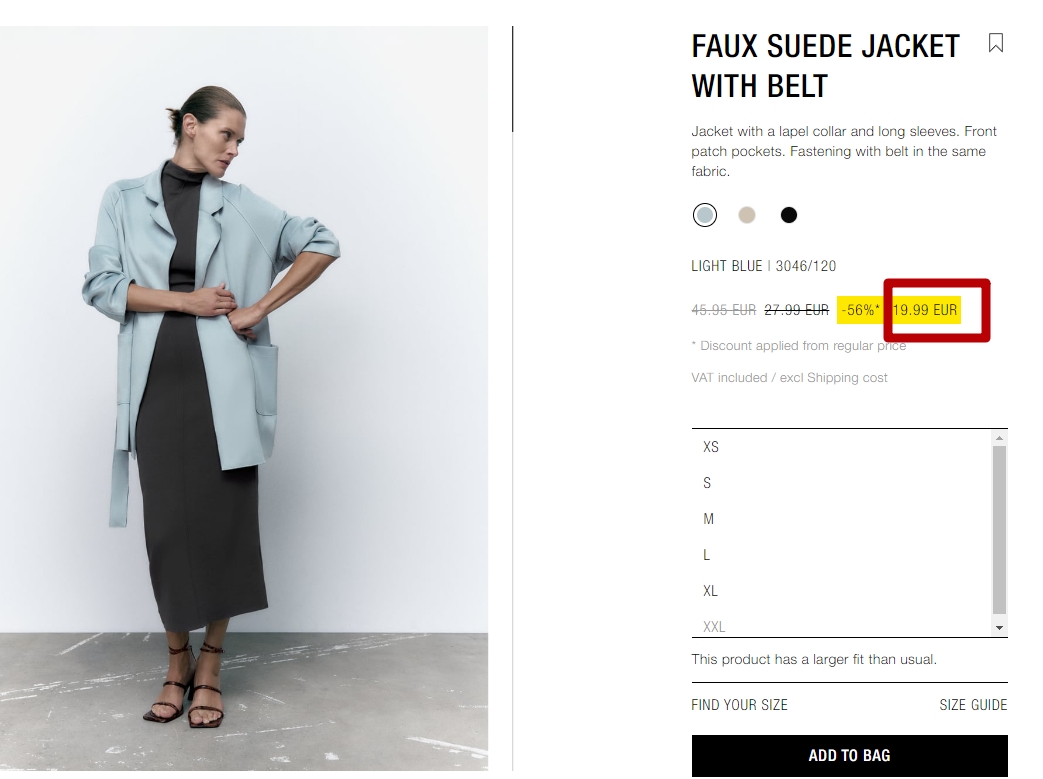Open Find Your Size helper

tap(739, 705)
